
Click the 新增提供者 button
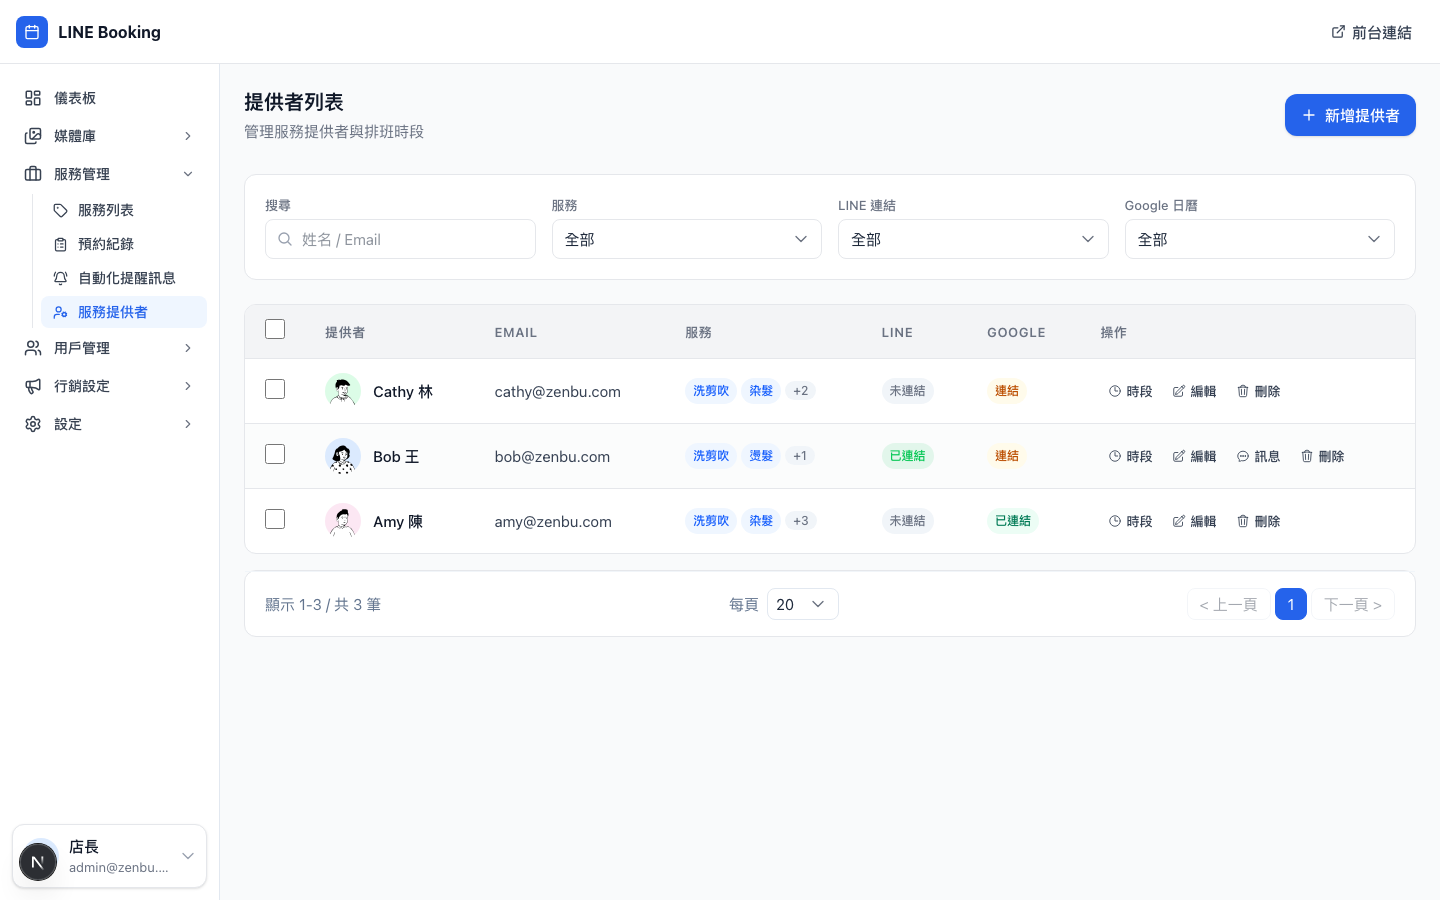tap(1349, 115)
